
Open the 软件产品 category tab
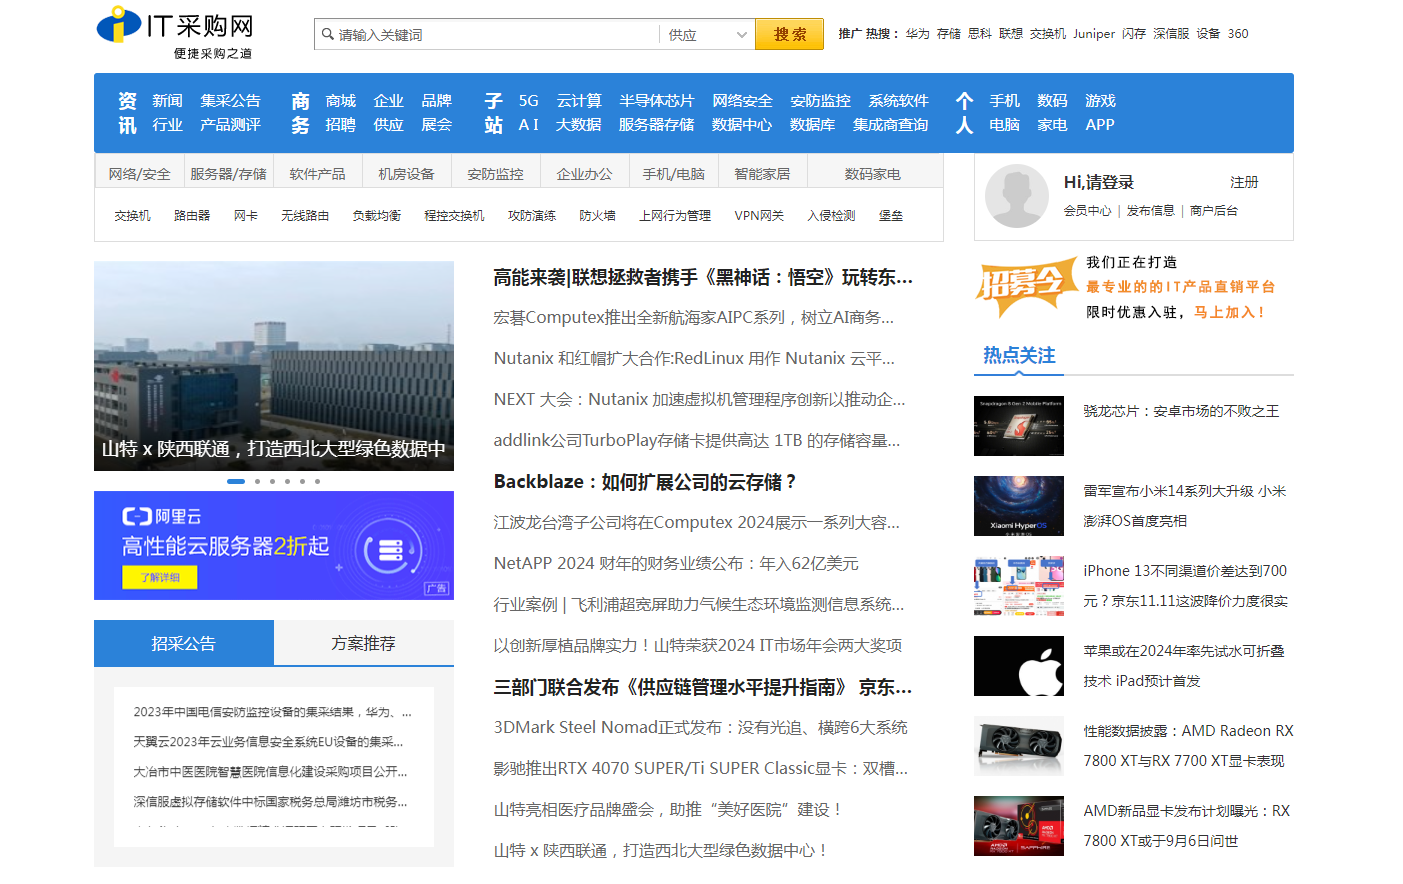317,173
